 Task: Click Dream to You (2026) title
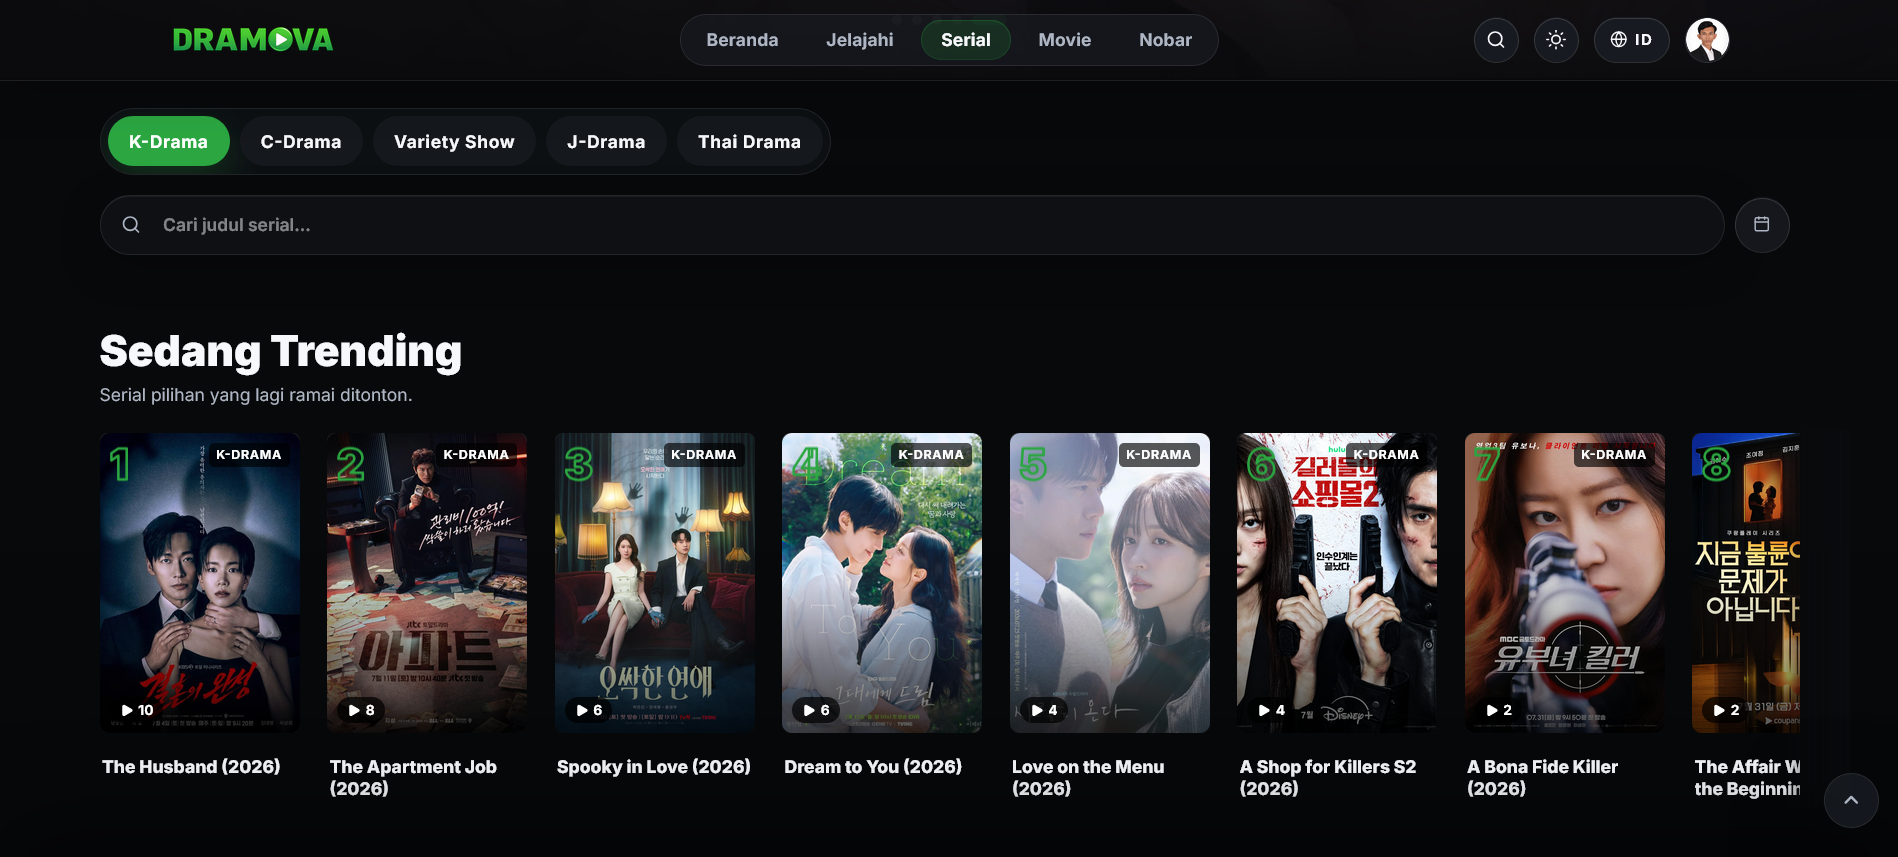pyautogui.click(x=873, y=767)
